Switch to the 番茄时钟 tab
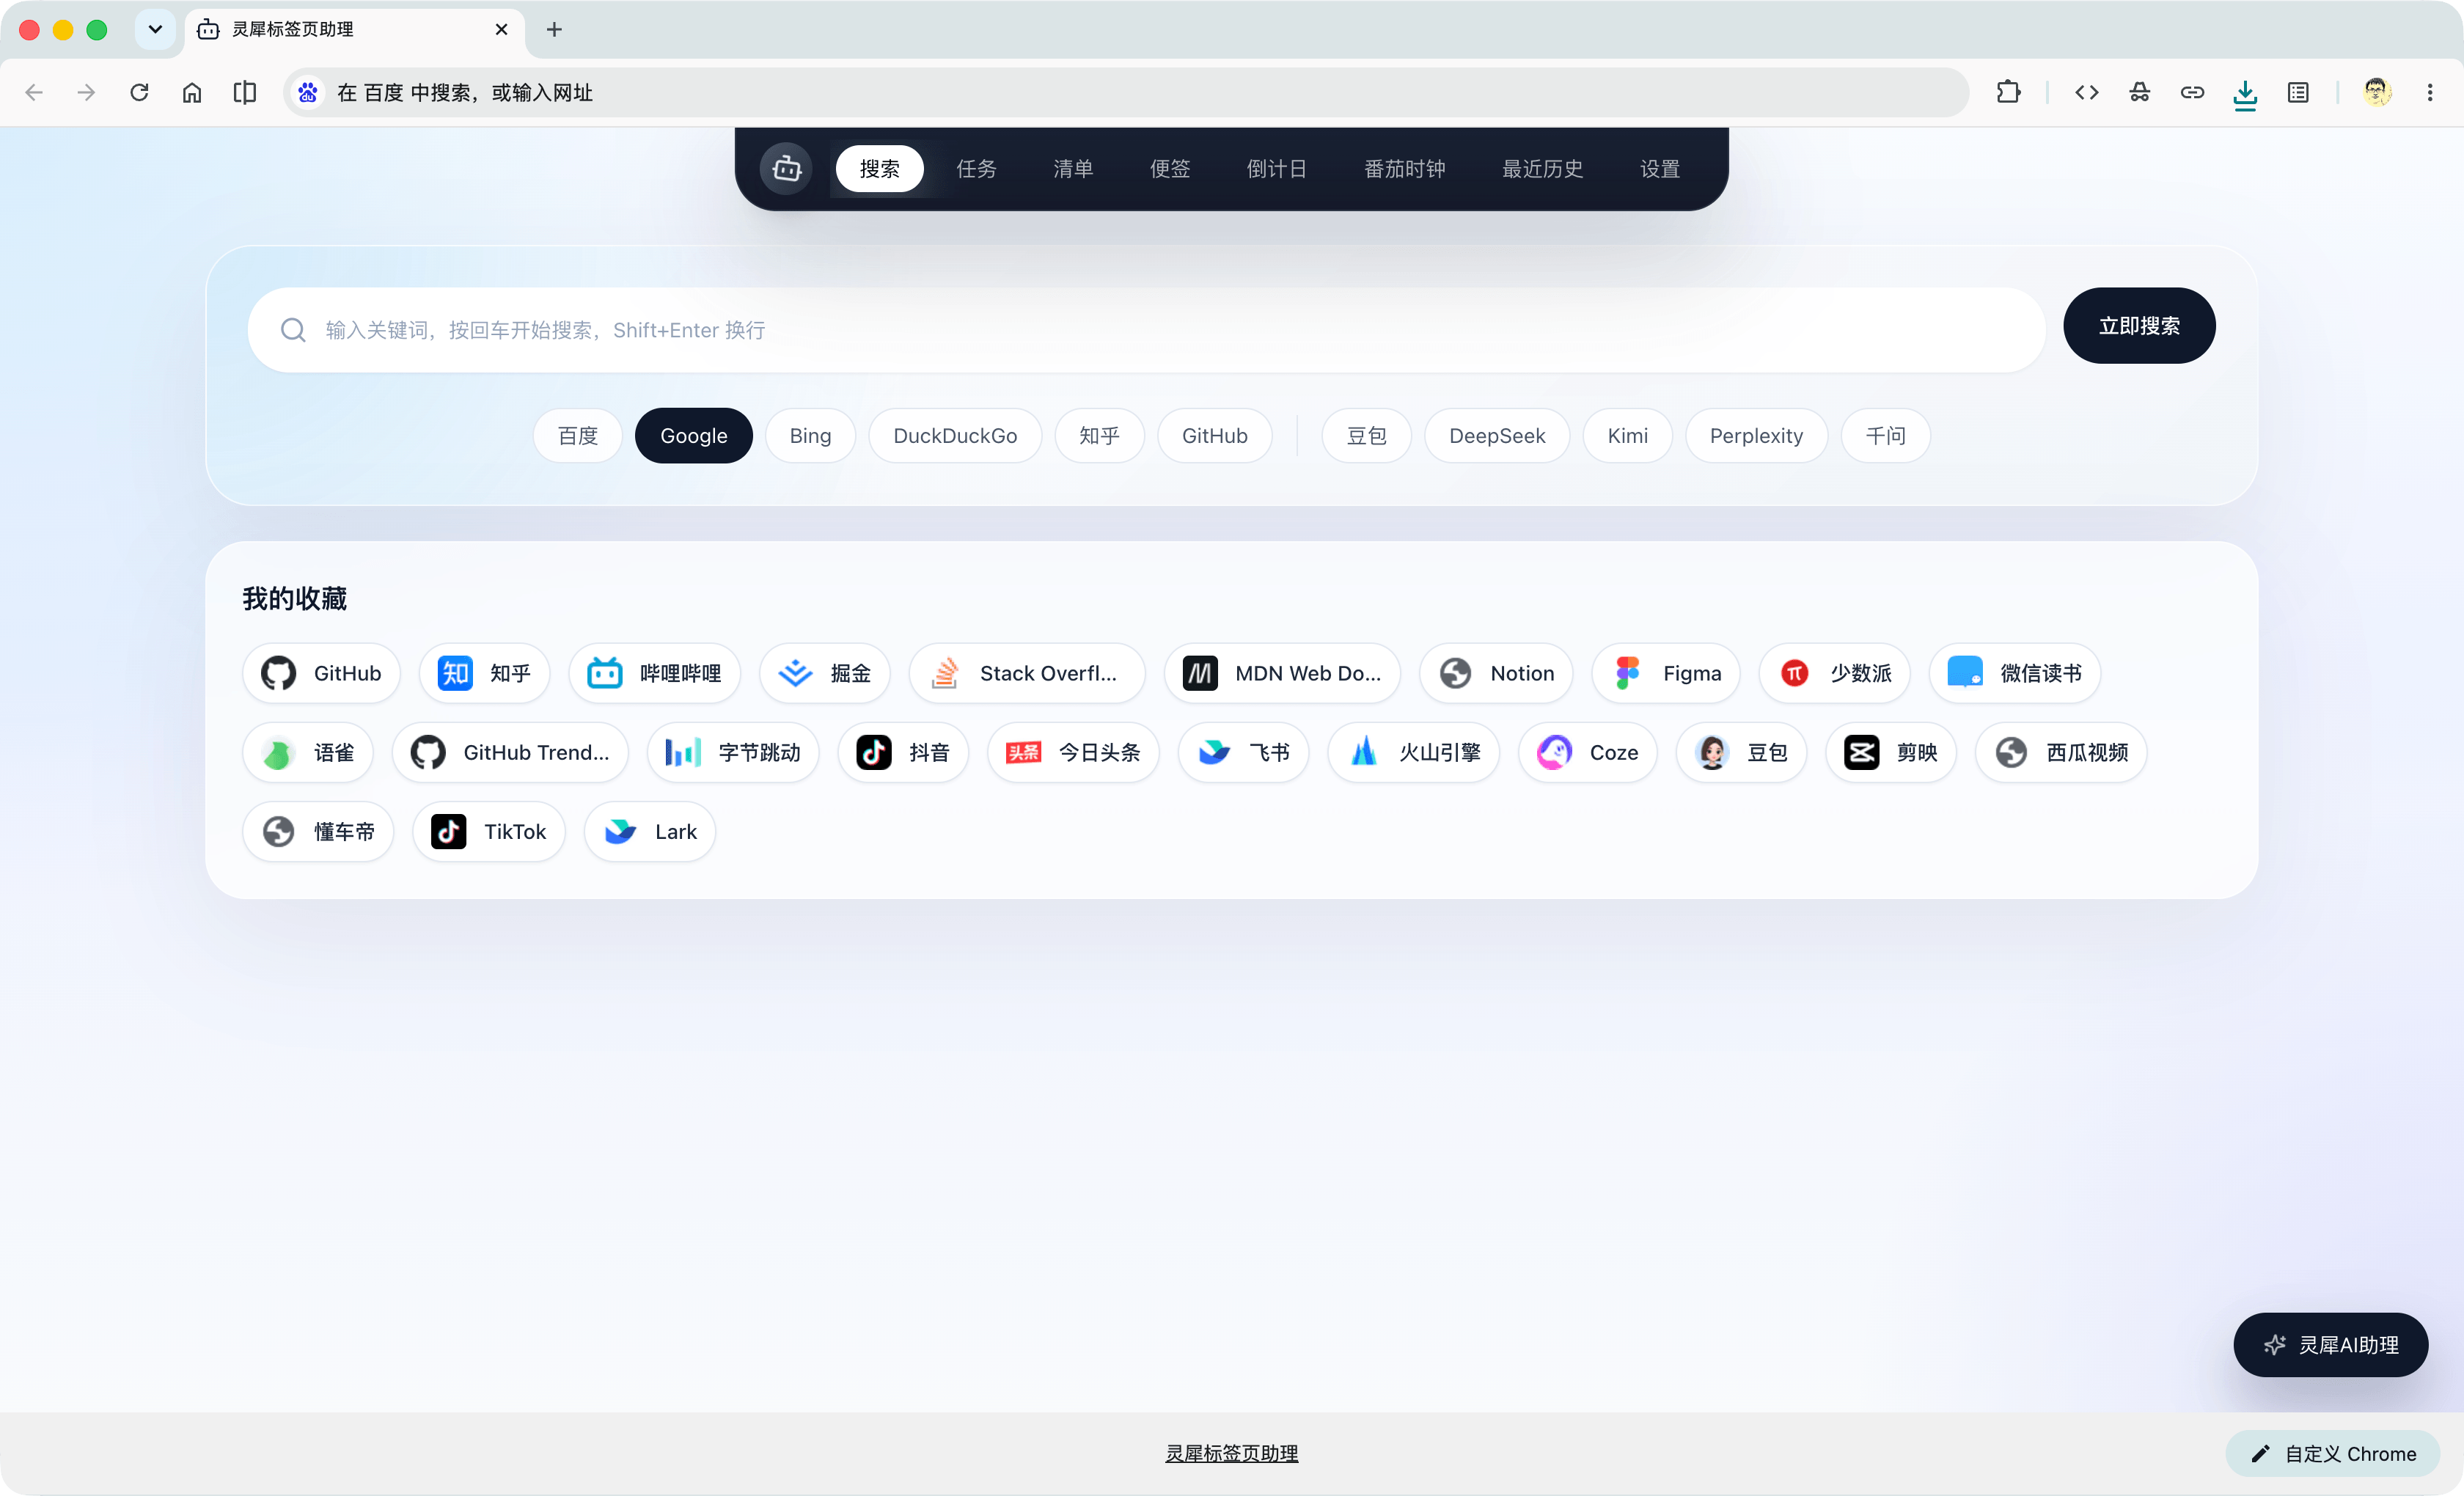 point(1405,168)
